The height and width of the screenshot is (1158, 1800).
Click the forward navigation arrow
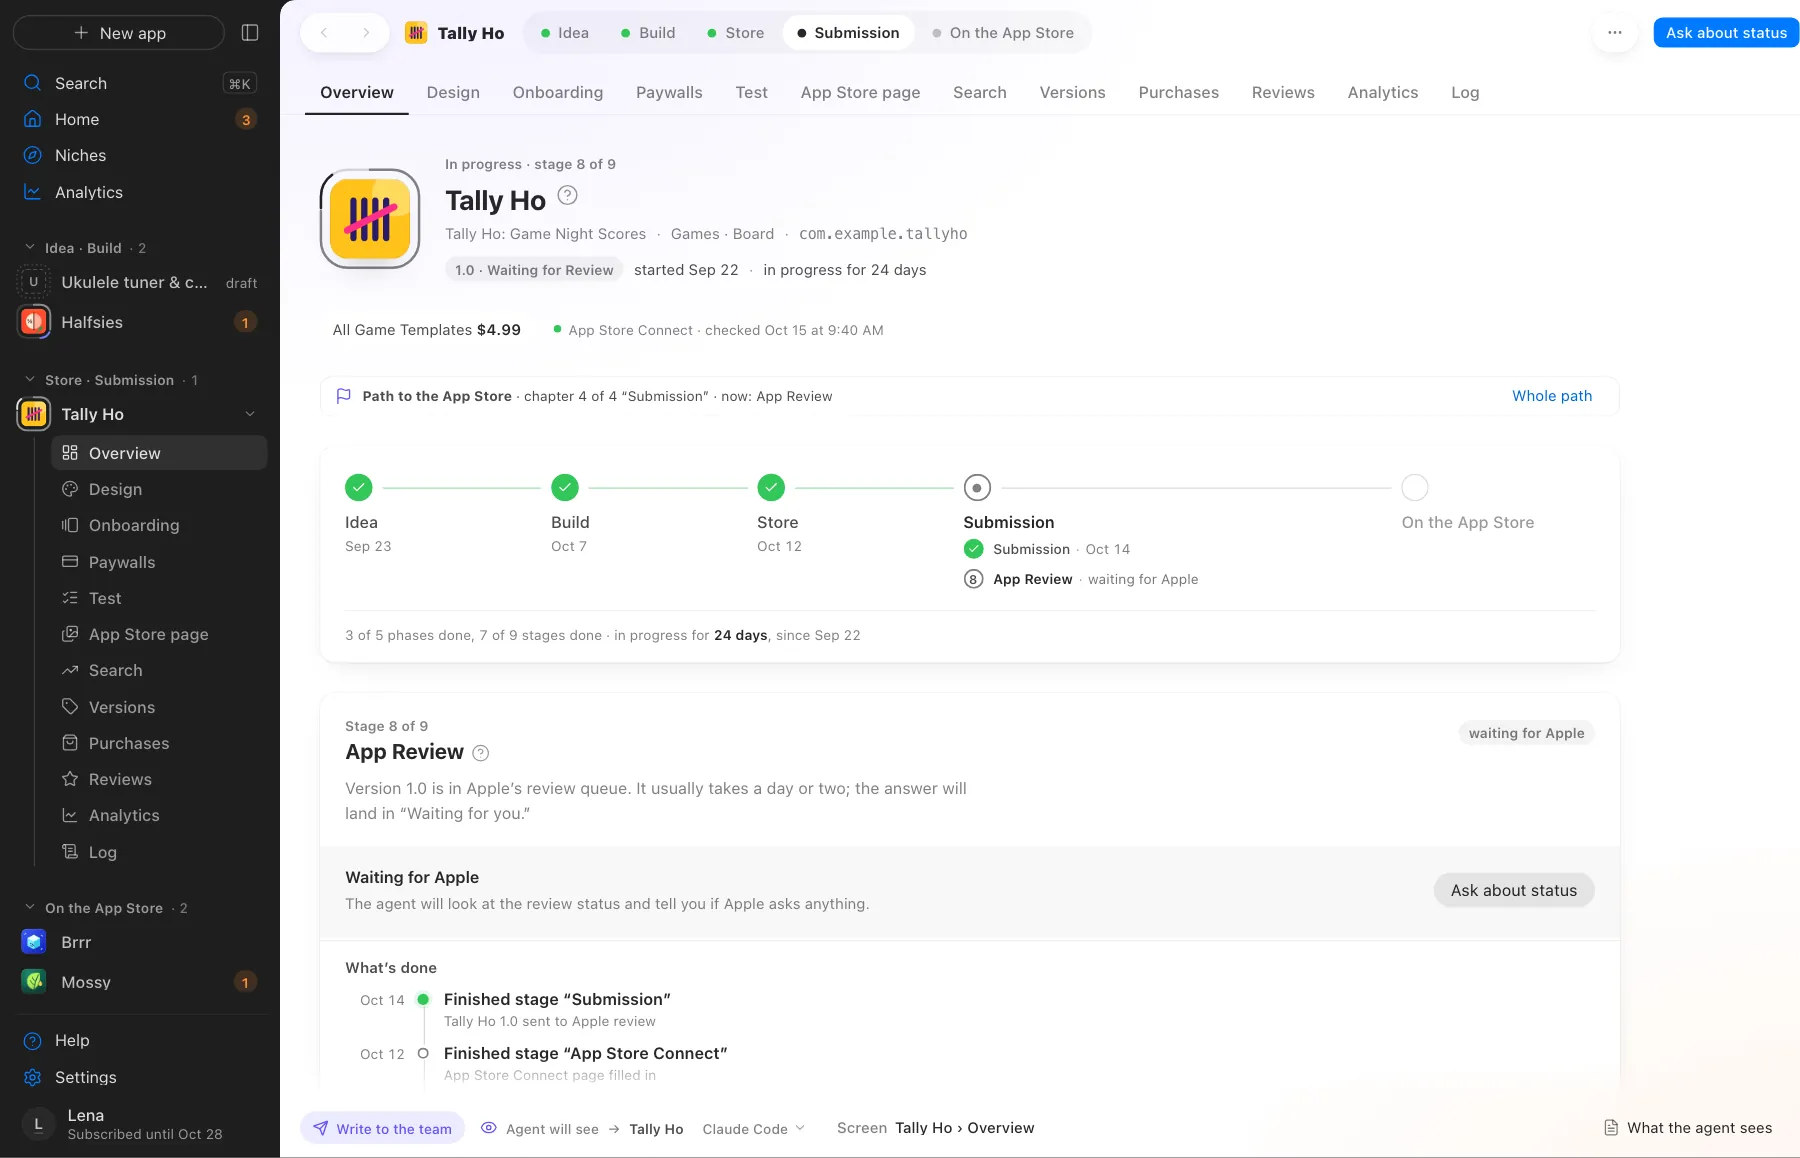click(366, 33)
